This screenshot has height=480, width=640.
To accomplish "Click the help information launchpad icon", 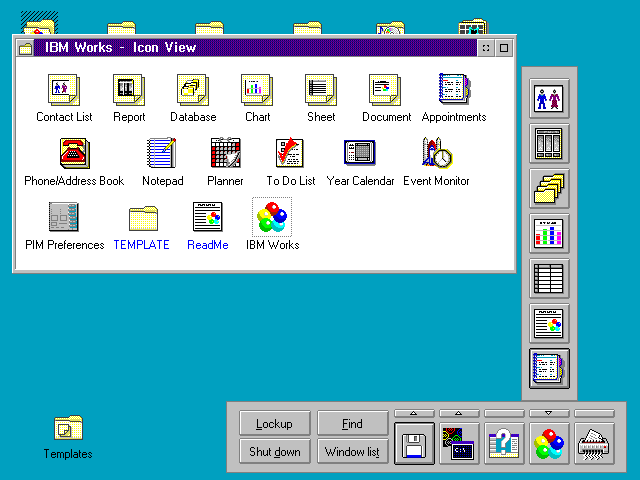I will point(504,444).
